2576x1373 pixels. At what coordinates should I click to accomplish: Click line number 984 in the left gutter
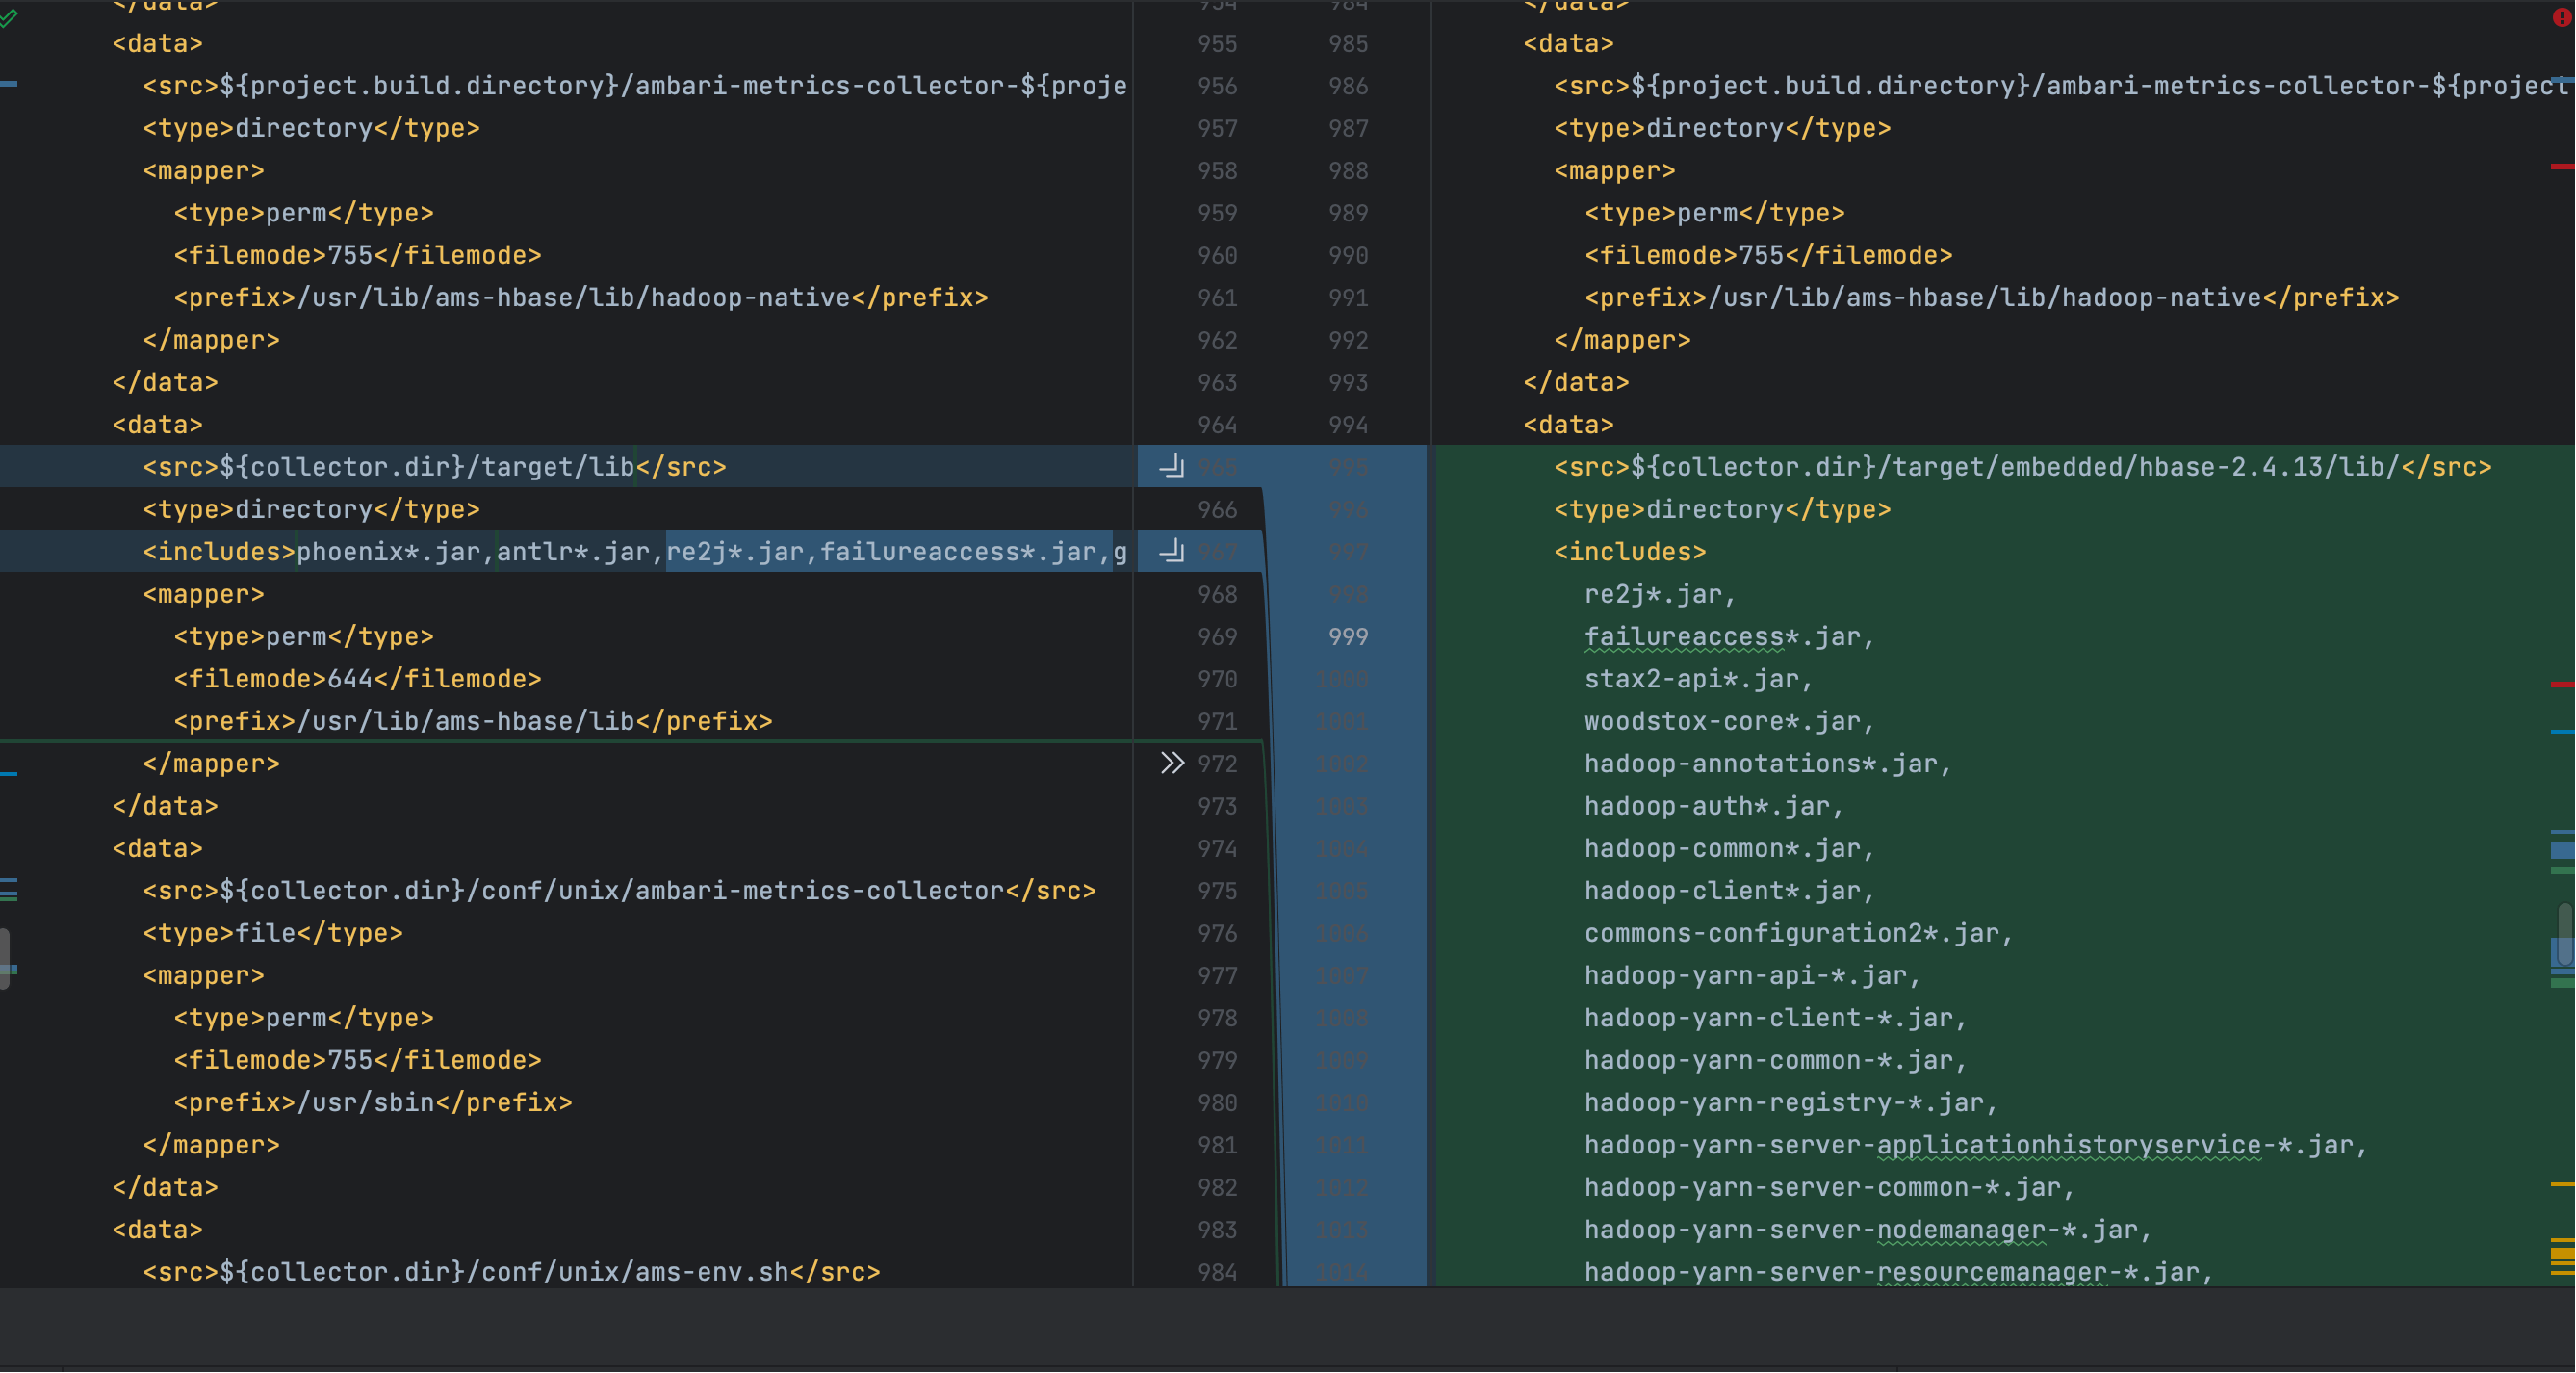coord(1217,1272)
